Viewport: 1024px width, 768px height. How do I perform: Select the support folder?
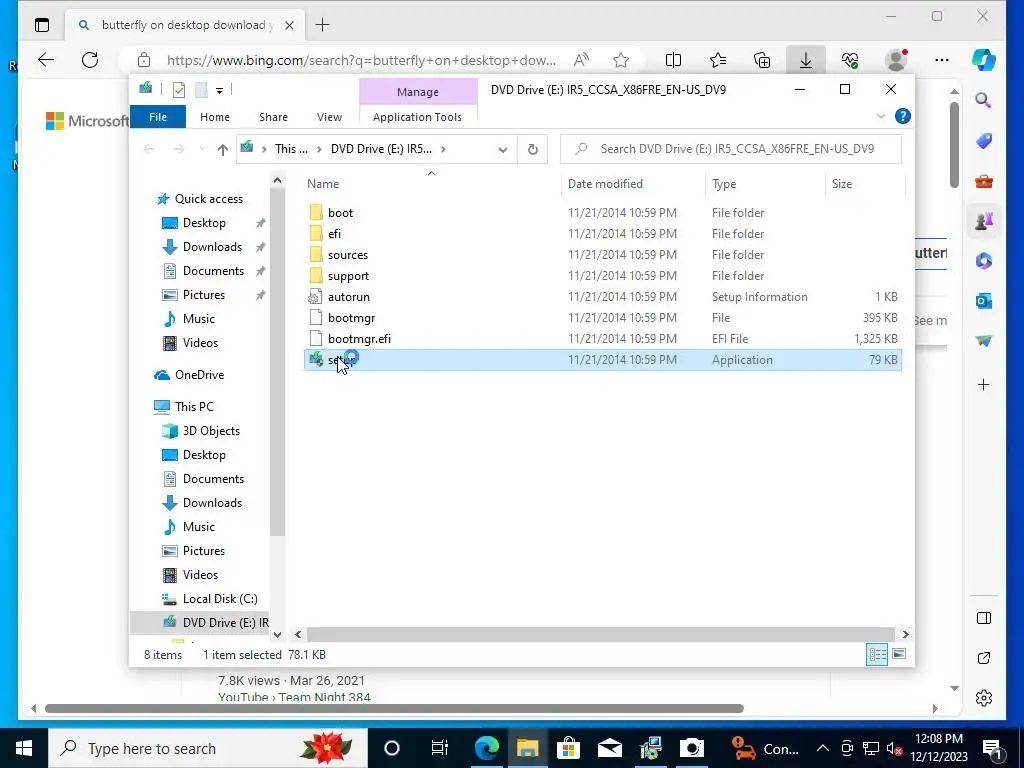(x=348, y=276)
